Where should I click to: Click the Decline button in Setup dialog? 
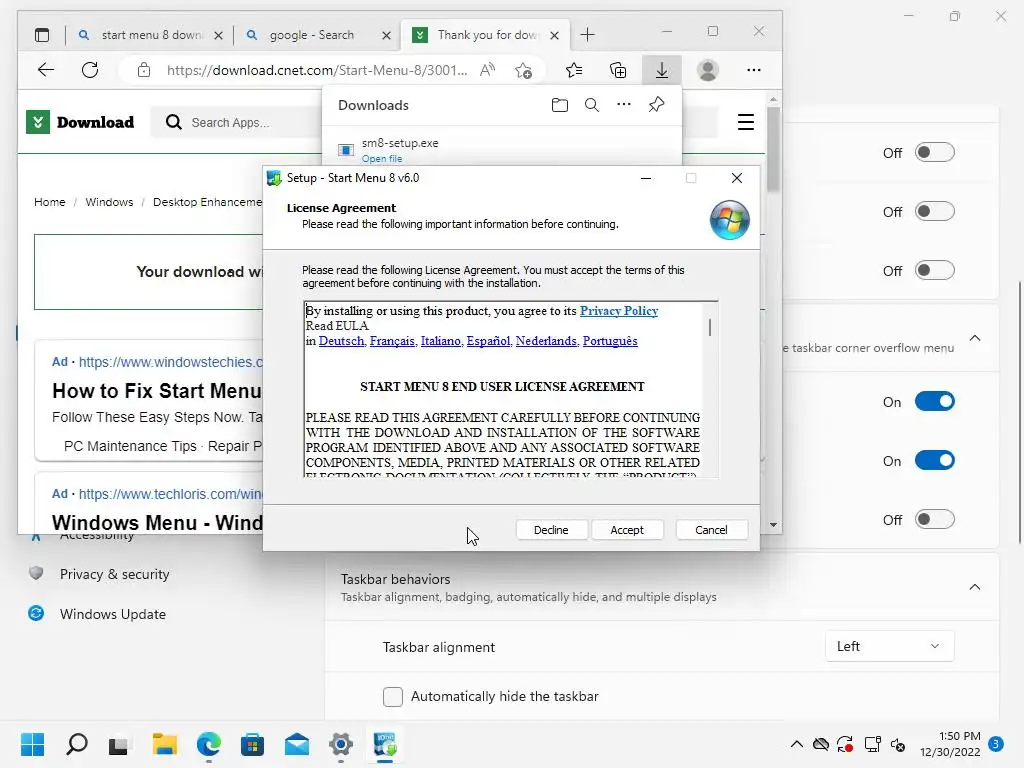point(551,530)
